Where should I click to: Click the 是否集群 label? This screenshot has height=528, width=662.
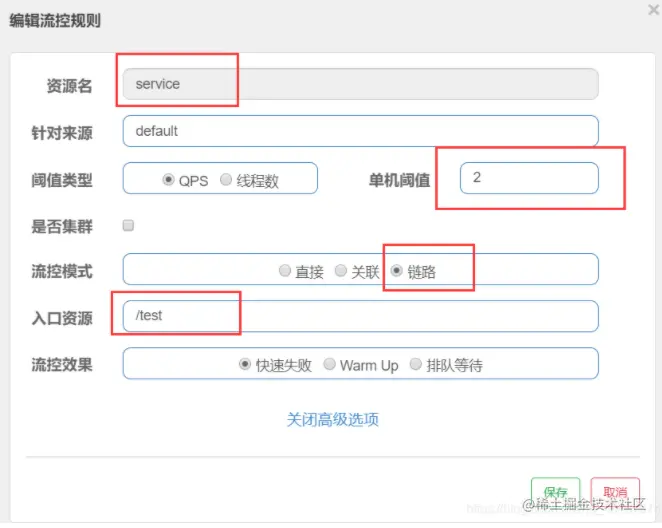tap(62, 227)
